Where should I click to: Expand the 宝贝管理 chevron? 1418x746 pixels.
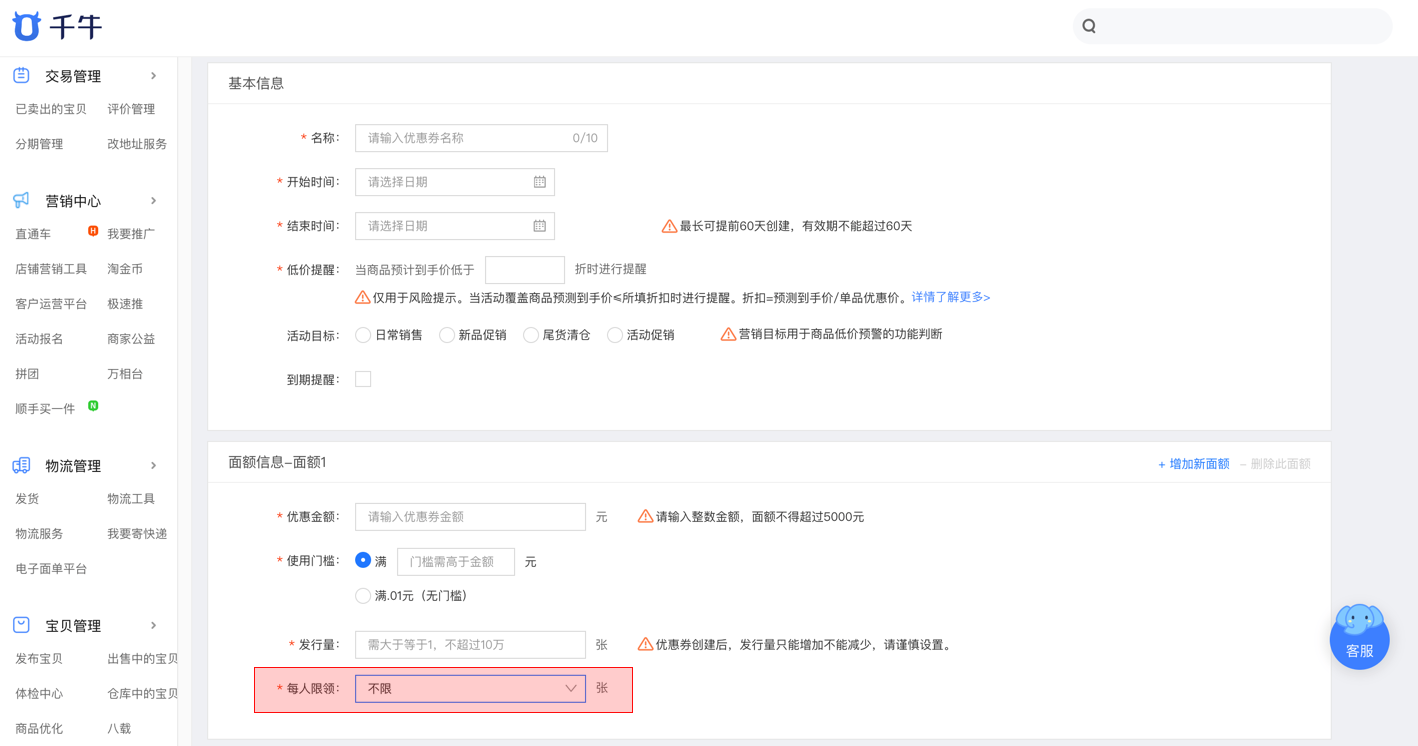tap(153, 626)
